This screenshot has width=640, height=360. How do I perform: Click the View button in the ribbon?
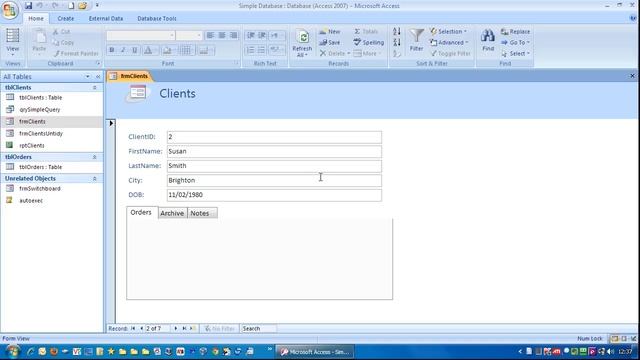tap(13, 42)
